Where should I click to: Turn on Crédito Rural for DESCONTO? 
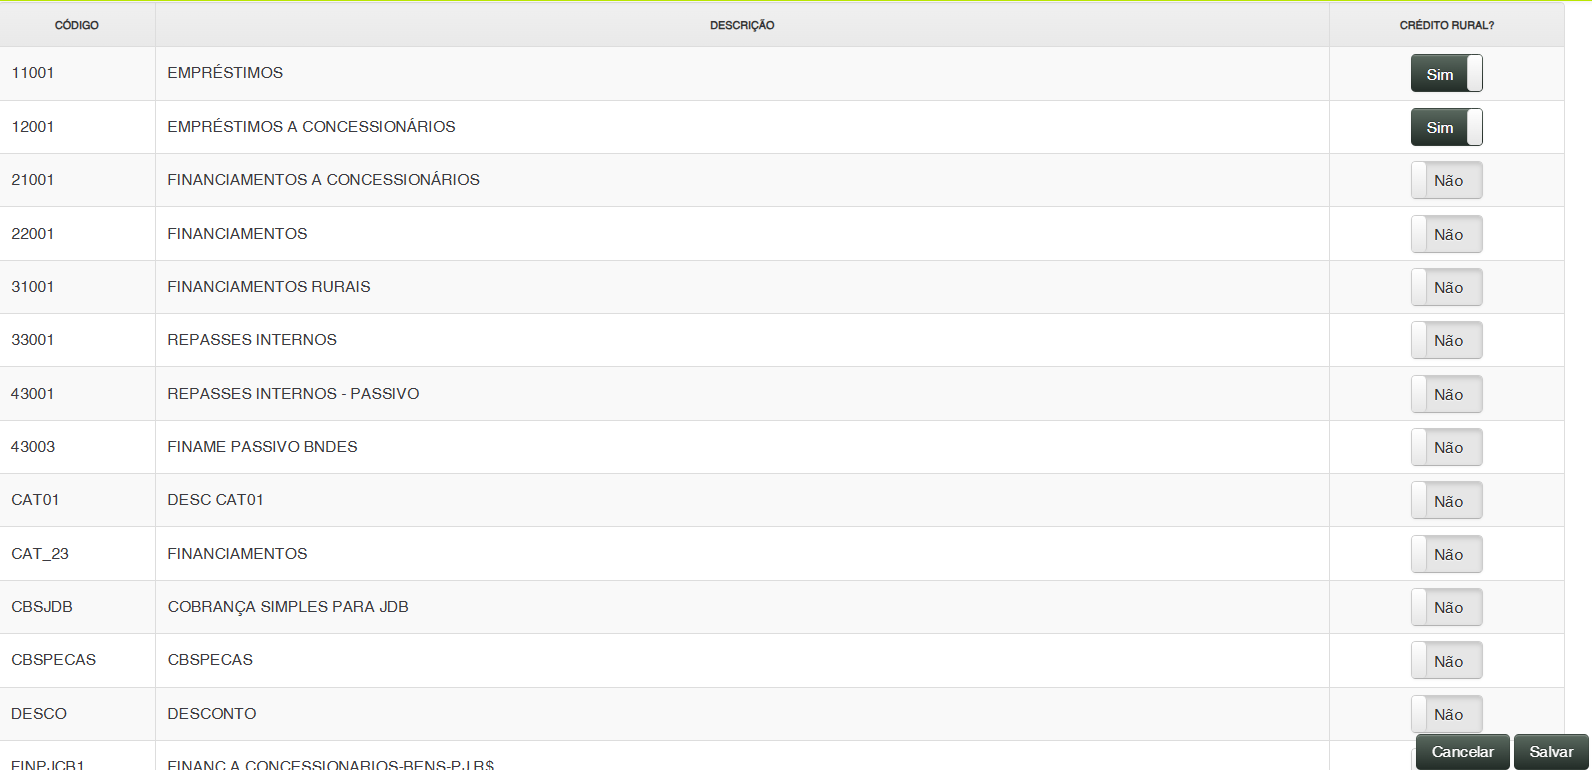point(1446,715)
